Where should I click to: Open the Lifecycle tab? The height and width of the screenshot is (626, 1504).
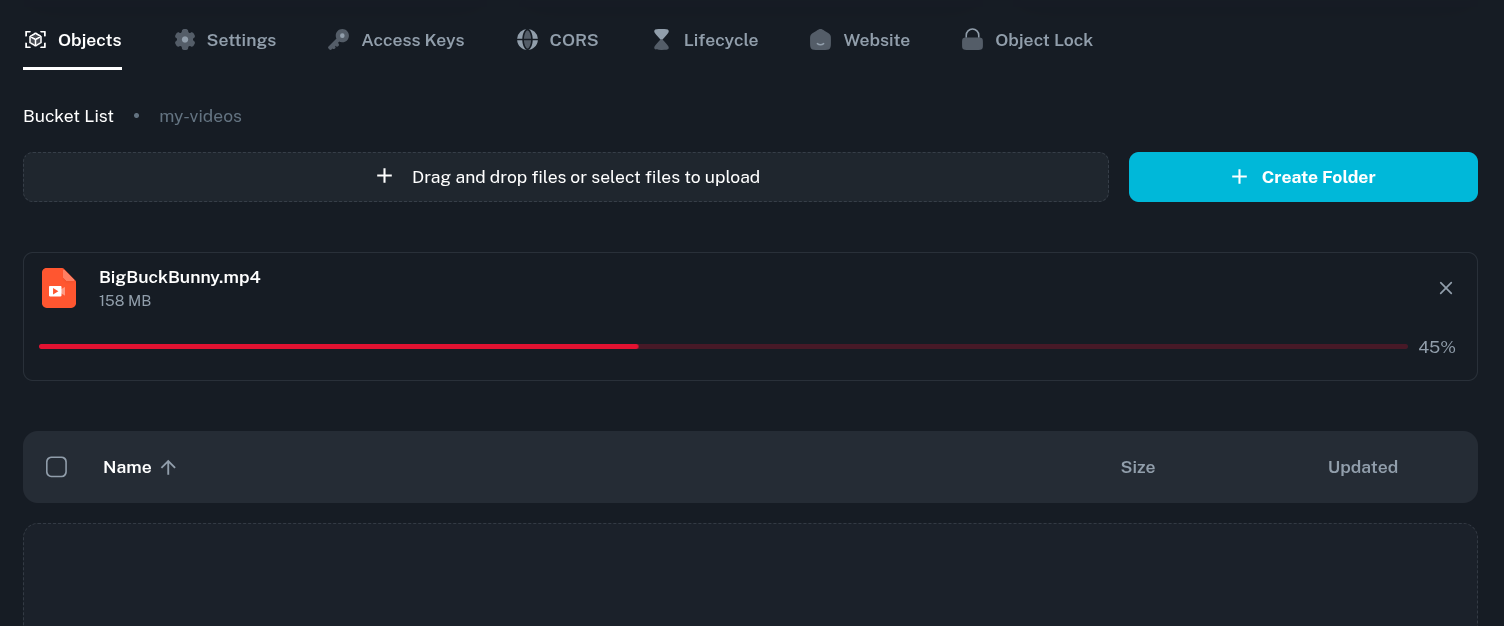[x=720, y=40]
